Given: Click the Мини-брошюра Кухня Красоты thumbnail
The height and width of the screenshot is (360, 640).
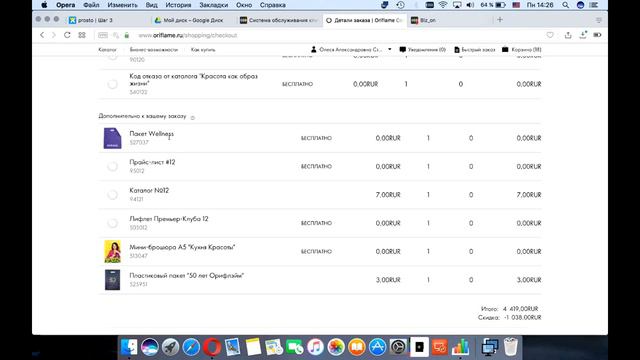Looking at the screenshot, I should [x=113, y=251].
